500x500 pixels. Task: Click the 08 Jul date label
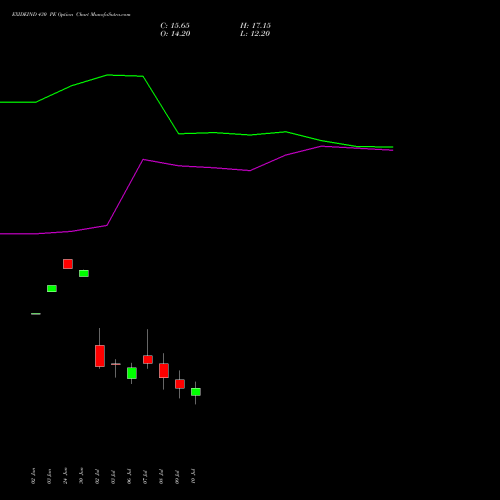pos(161,476)
